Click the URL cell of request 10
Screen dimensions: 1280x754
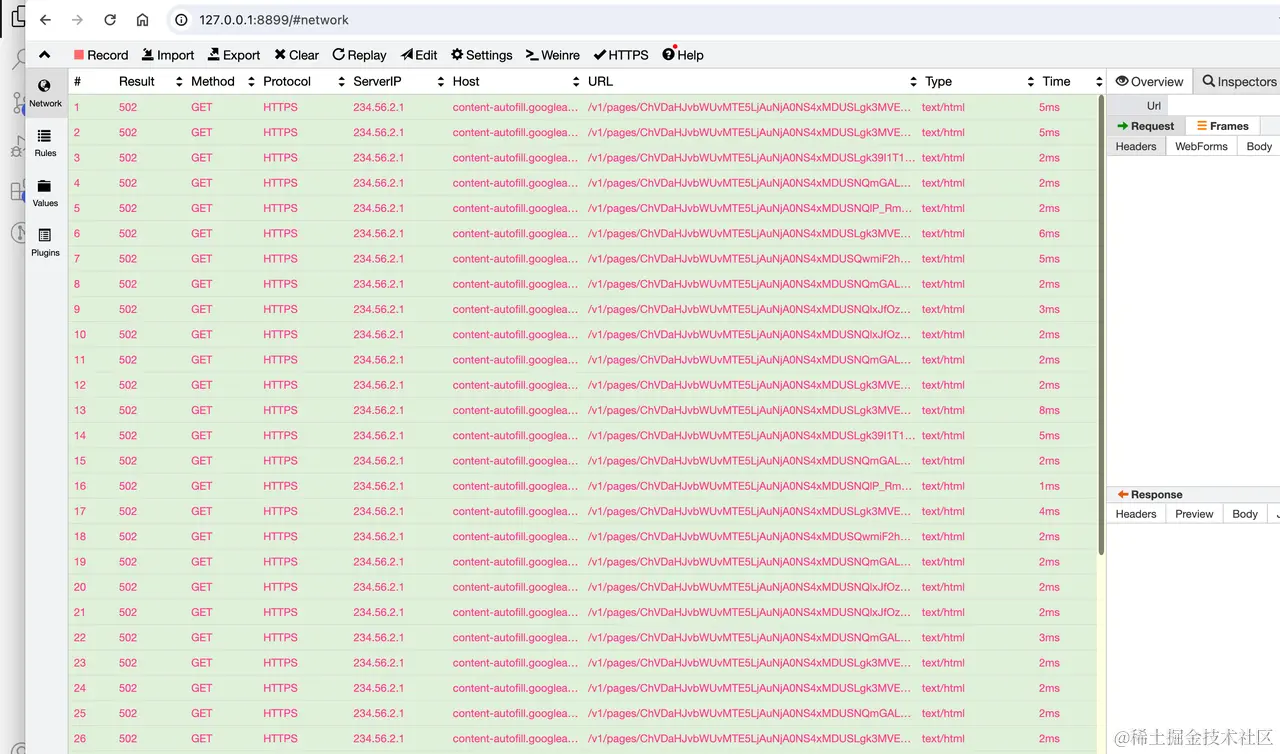(x=750, y=335)
